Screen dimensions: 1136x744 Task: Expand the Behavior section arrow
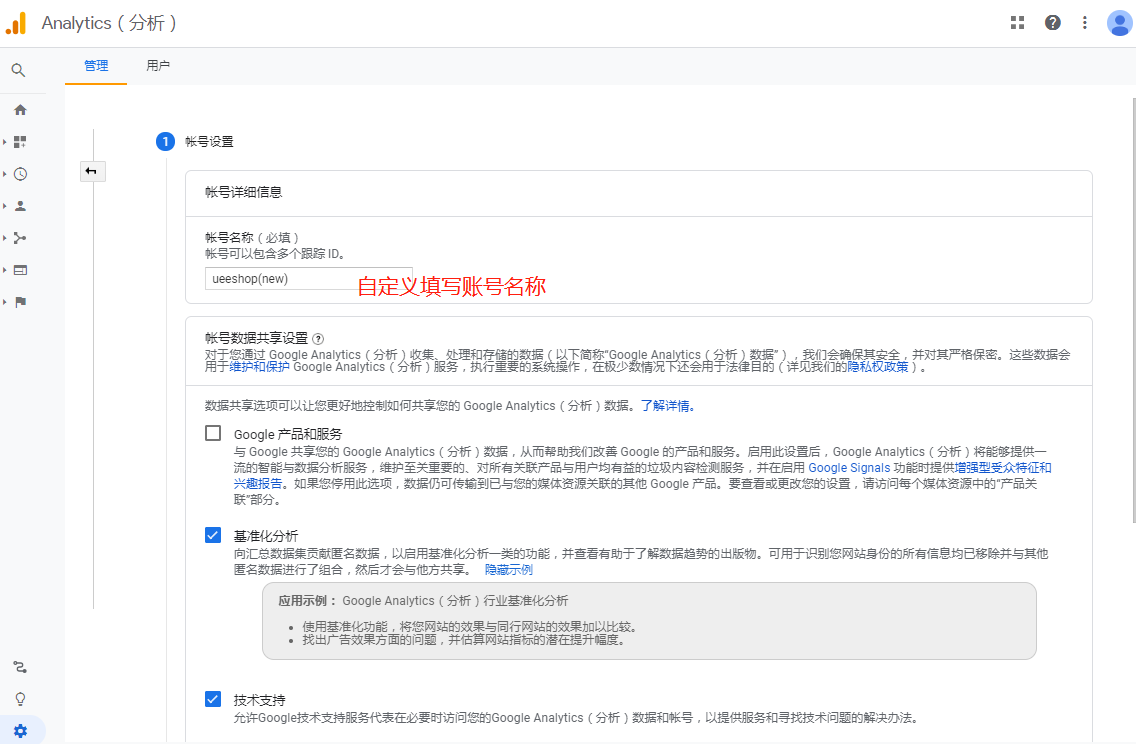coord(5,269)
